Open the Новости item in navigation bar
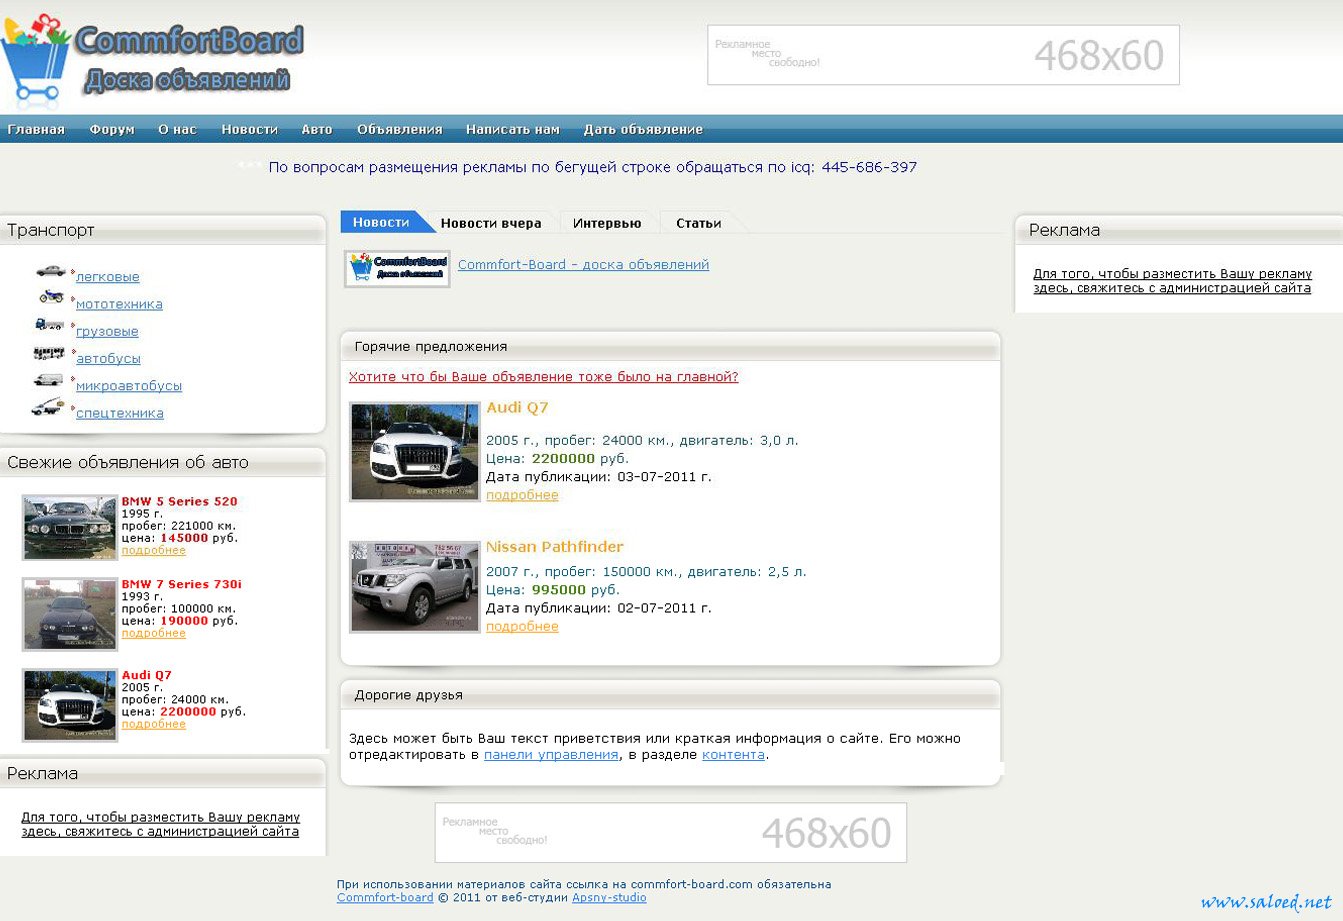Viewport: 1343px width, 921px height. 249,129
